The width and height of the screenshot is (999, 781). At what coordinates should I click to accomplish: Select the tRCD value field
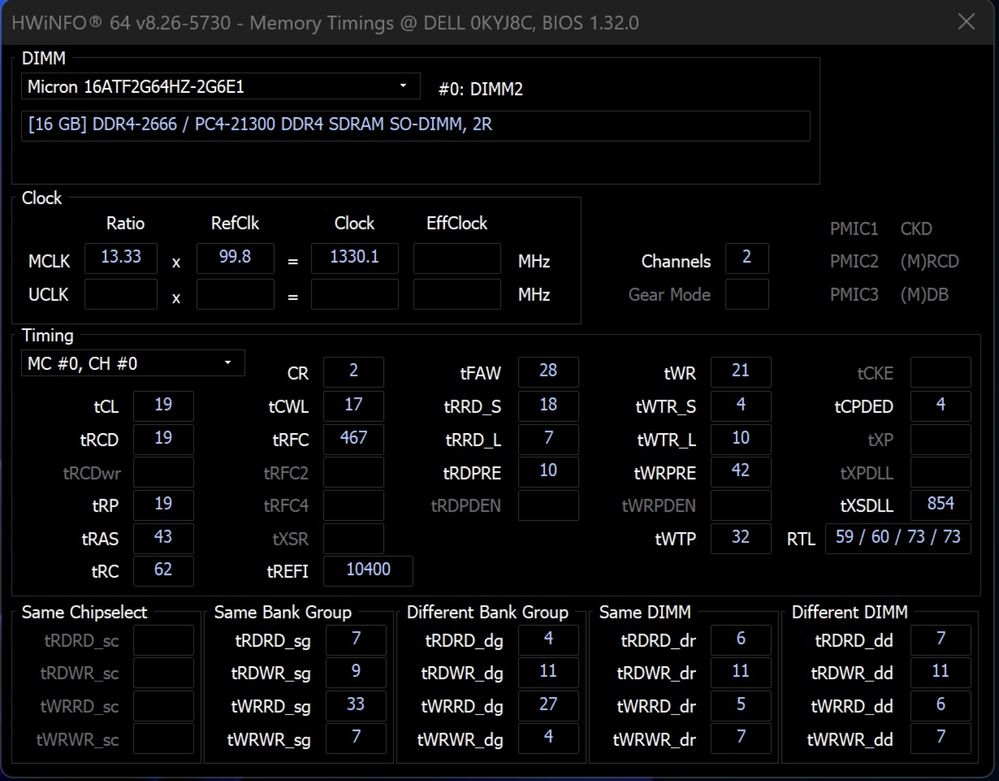(163, 439)
